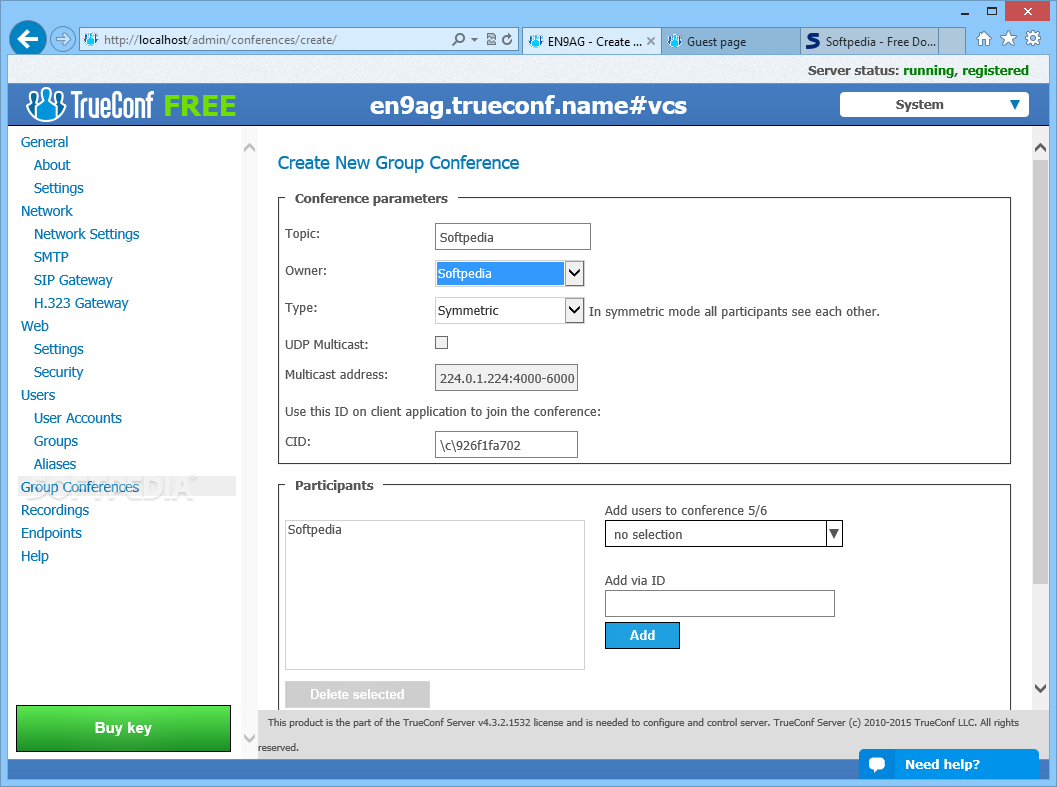Open favorites star icon
Viewport: 1057px width, 787px height.
[1008, 38]
